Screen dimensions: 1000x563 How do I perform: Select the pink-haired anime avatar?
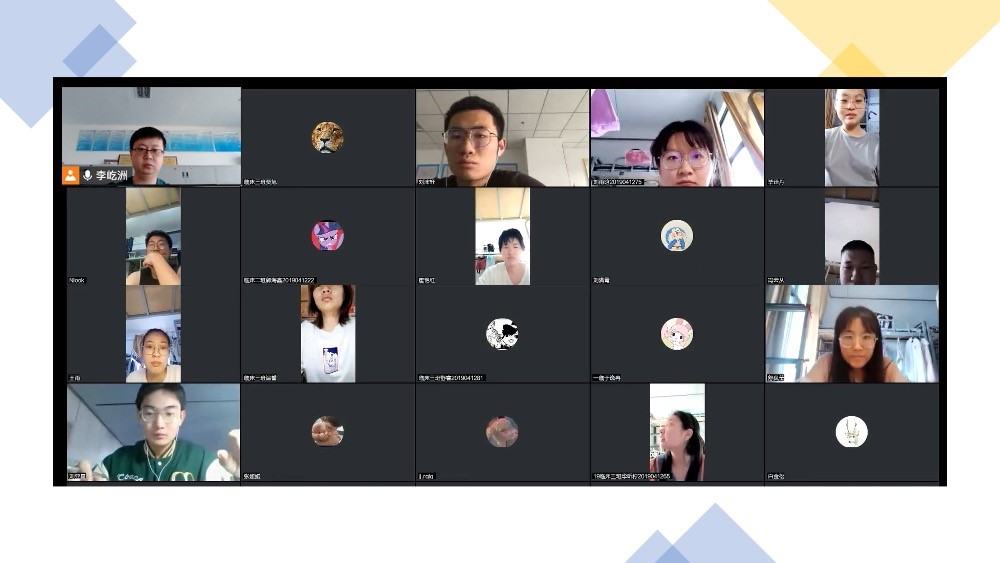[677, 333]
